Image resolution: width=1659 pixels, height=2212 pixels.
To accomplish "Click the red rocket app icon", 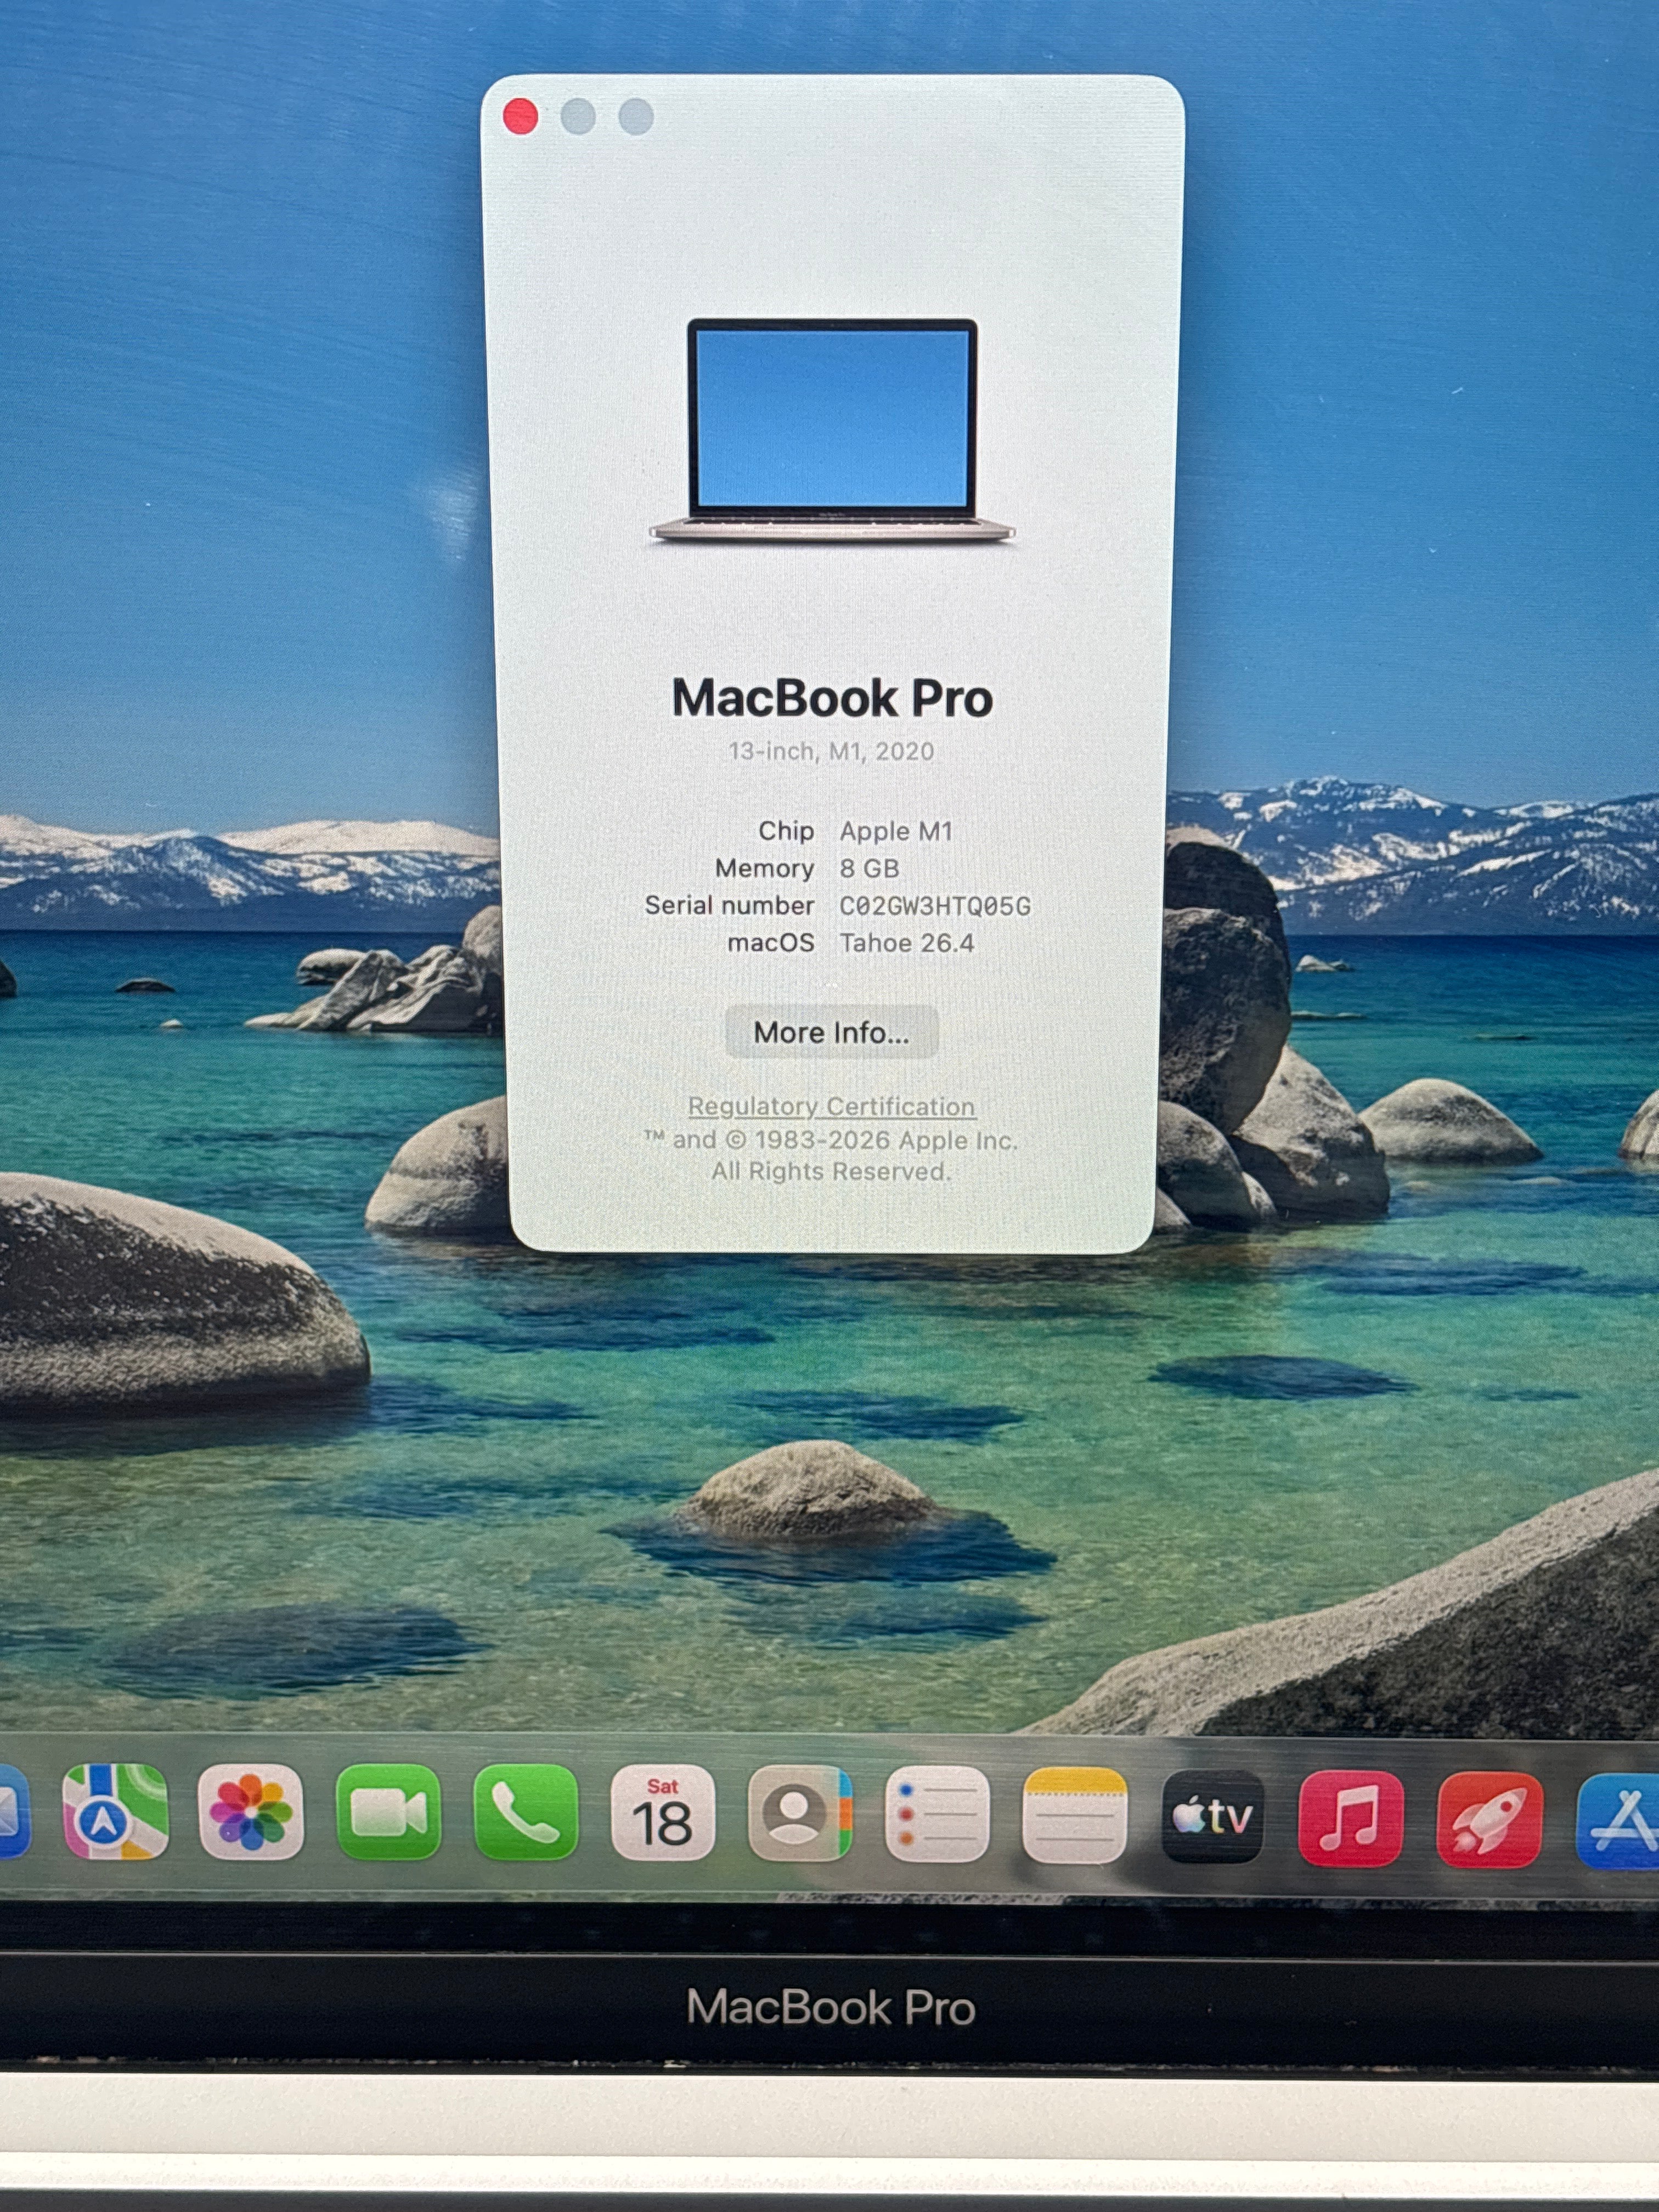I will pyautogui.click(x=1489, y=1819).
